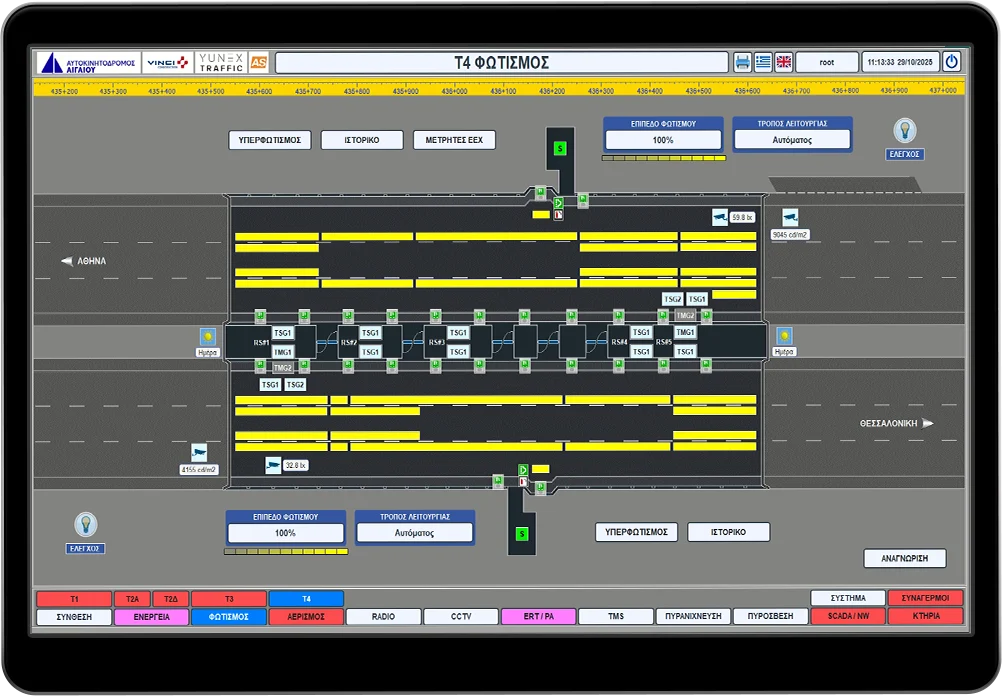Open the bottom ΤΡΟΠΟΣ ΛΕΙΤΟΥΡΓΙΑΣ Αυτόματος selector
This screenshot has height=696, width=1002.
tap(414, 533)
